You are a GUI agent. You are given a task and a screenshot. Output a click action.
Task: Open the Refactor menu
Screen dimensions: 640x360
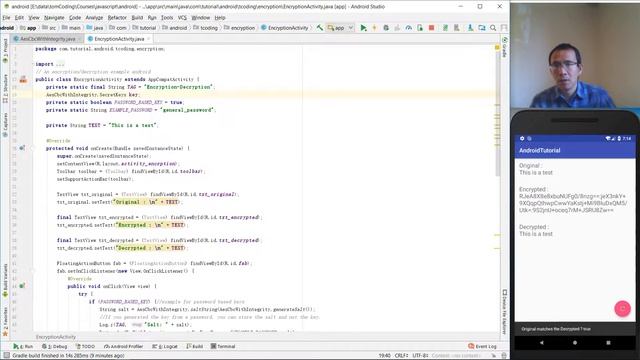(117, 18)
